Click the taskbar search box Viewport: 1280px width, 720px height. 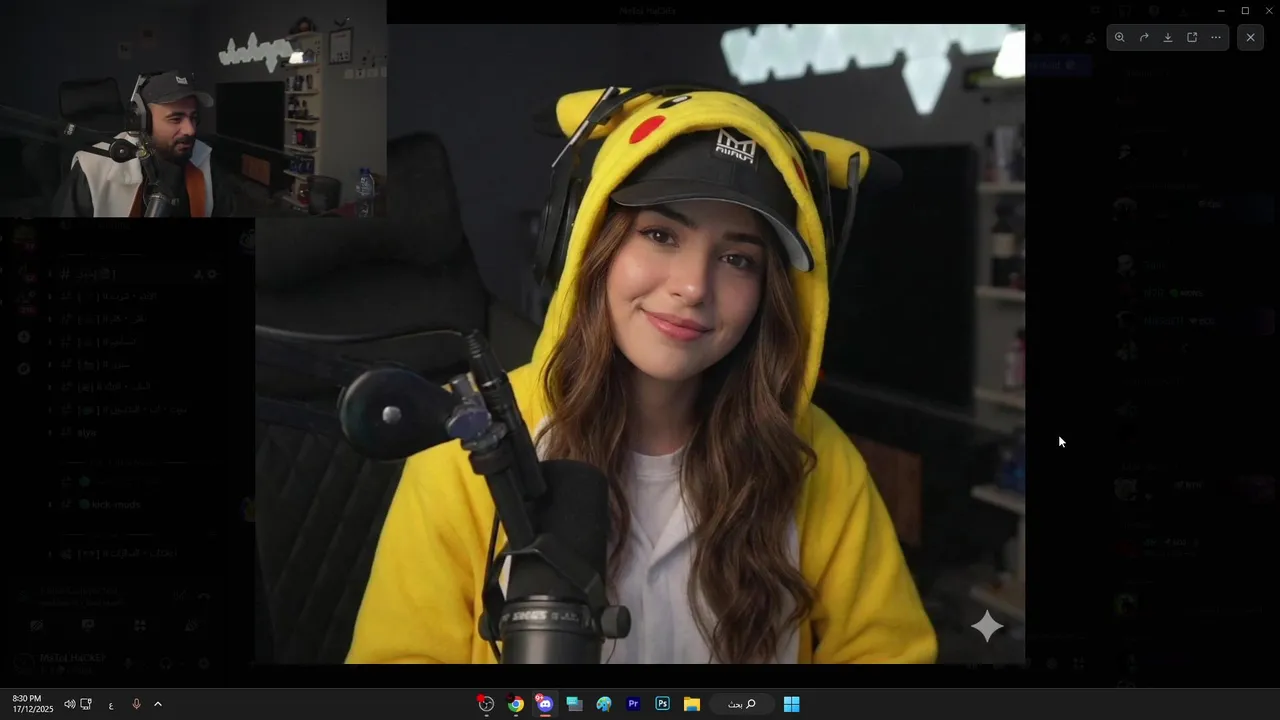[741, 704]
